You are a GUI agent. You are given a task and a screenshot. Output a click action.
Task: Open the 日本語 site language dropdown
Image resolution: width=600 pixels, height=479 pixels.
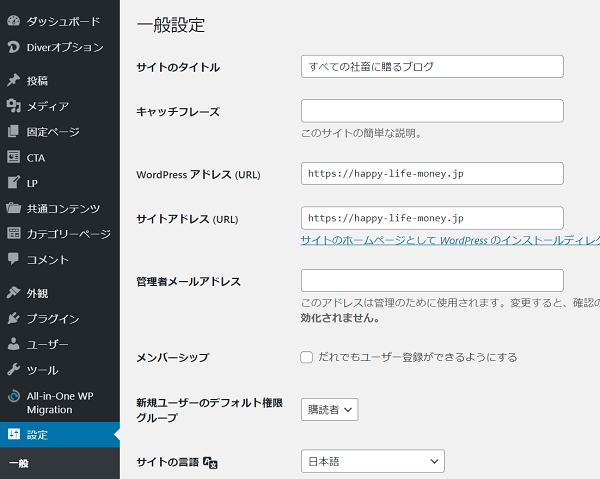click(x=373, y=461)
